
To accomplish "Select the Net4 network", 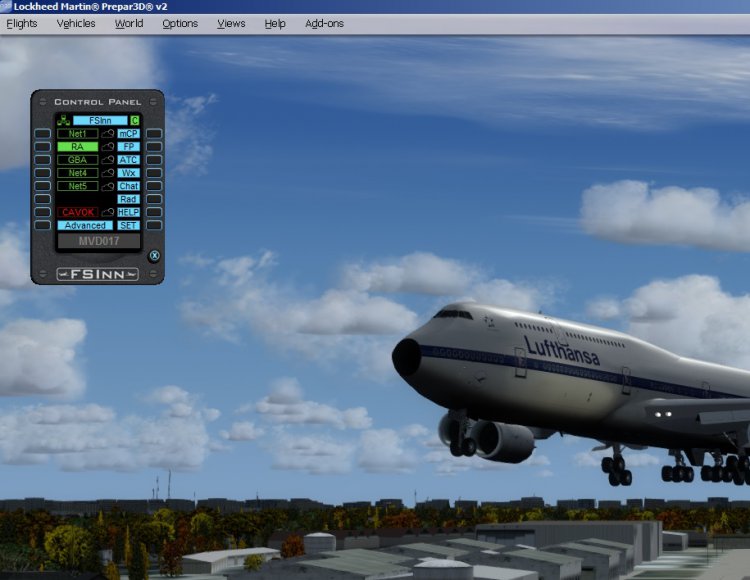I will tap(77, 173).
